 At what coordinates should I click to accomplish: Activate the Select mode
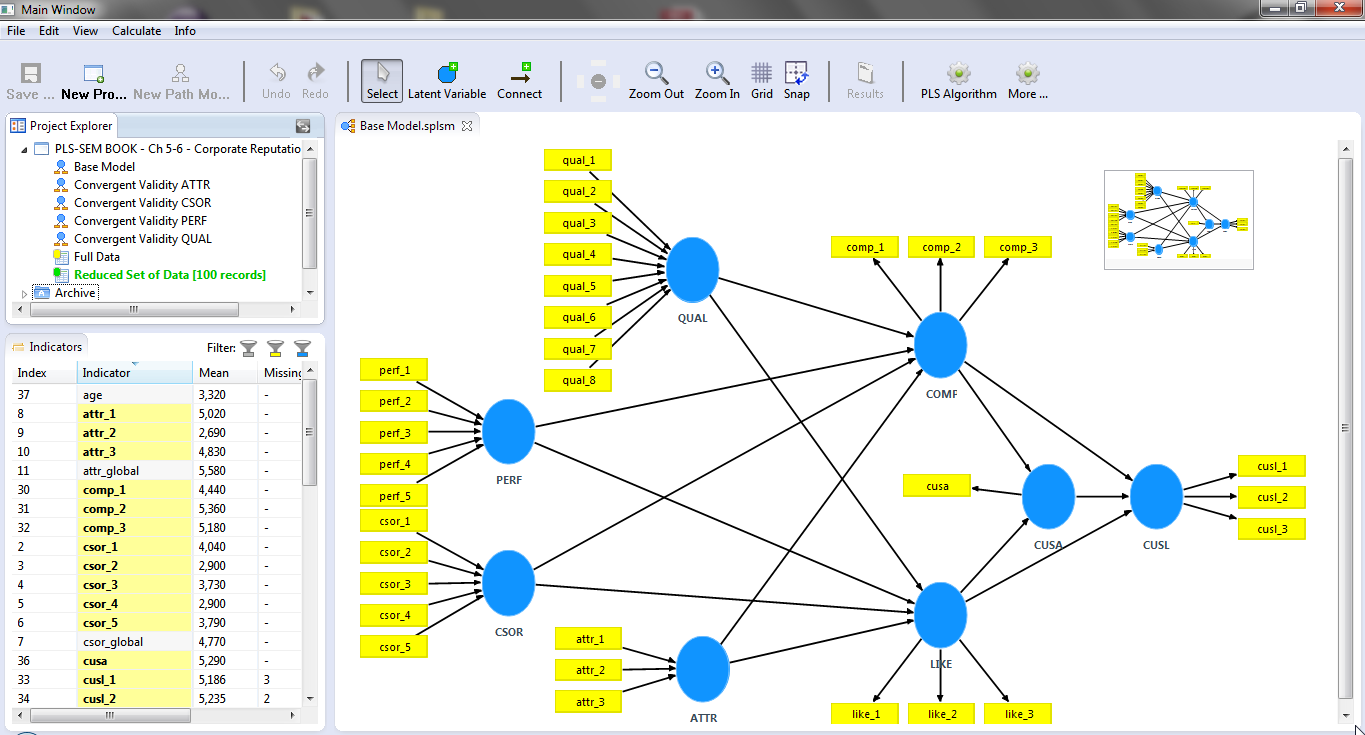click(381, 80)
